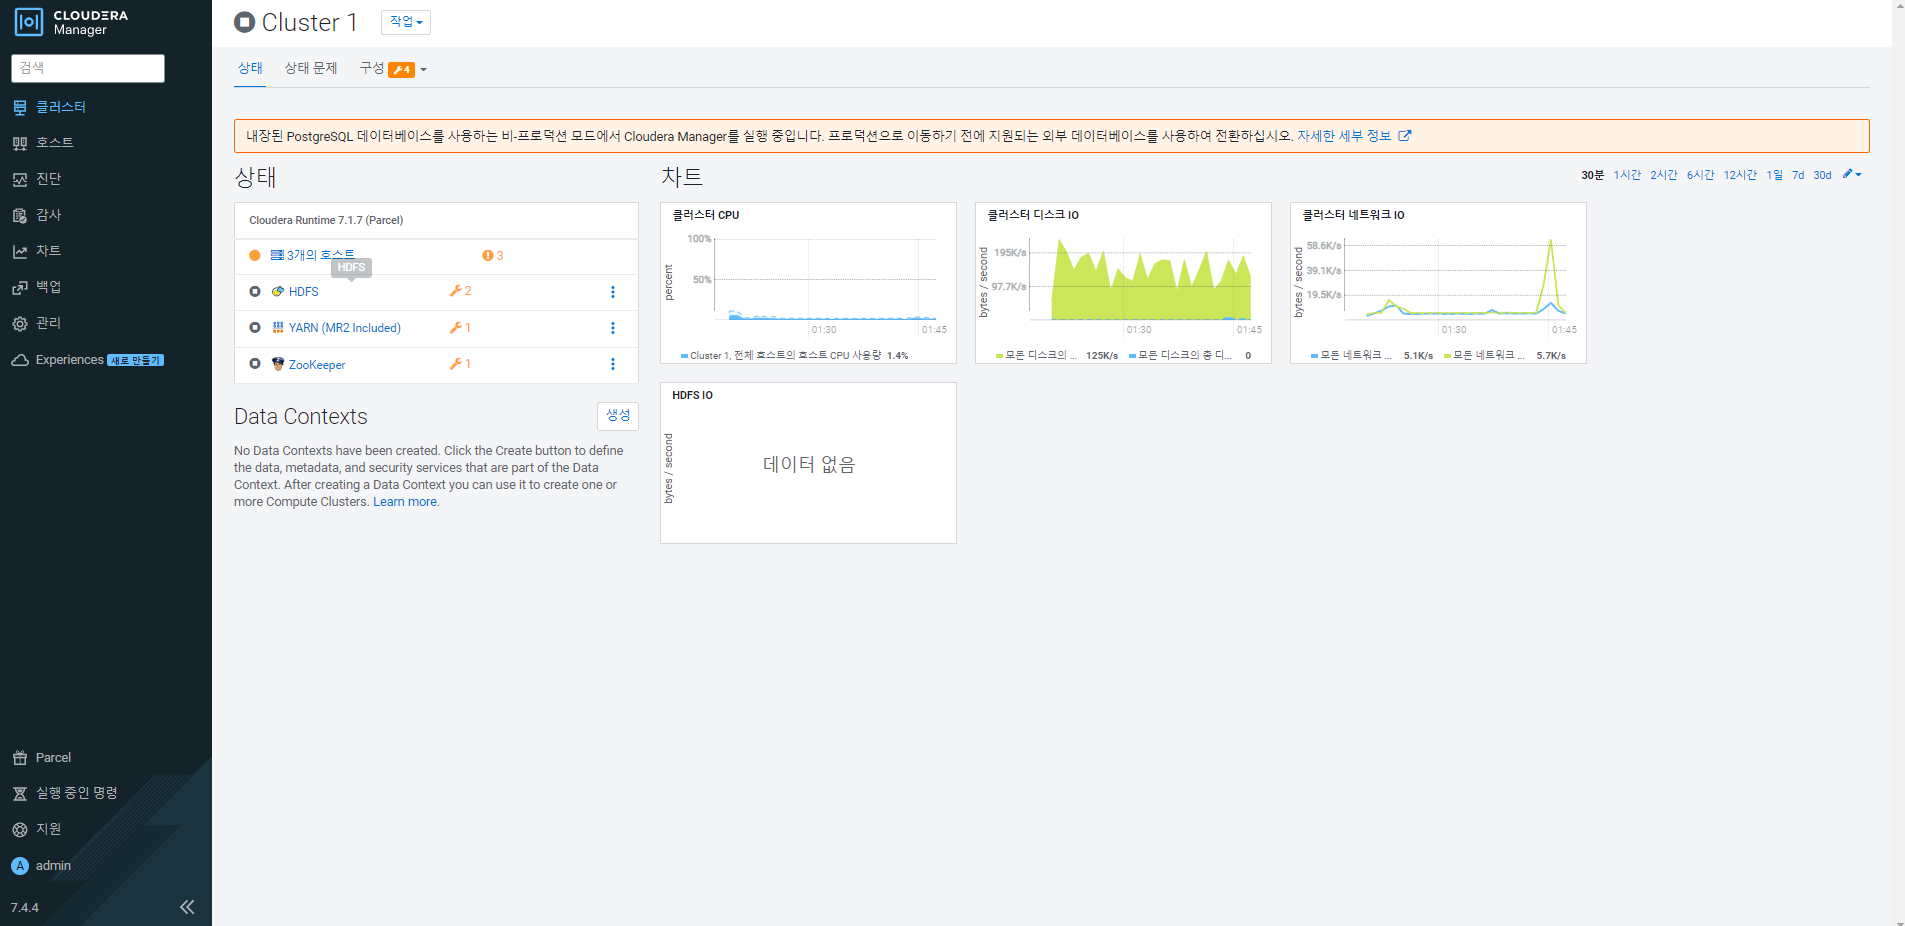Click the ZooKeeper stopped status indicator
This screenshot has height=926, width=1905.
(x=255, y=364)
